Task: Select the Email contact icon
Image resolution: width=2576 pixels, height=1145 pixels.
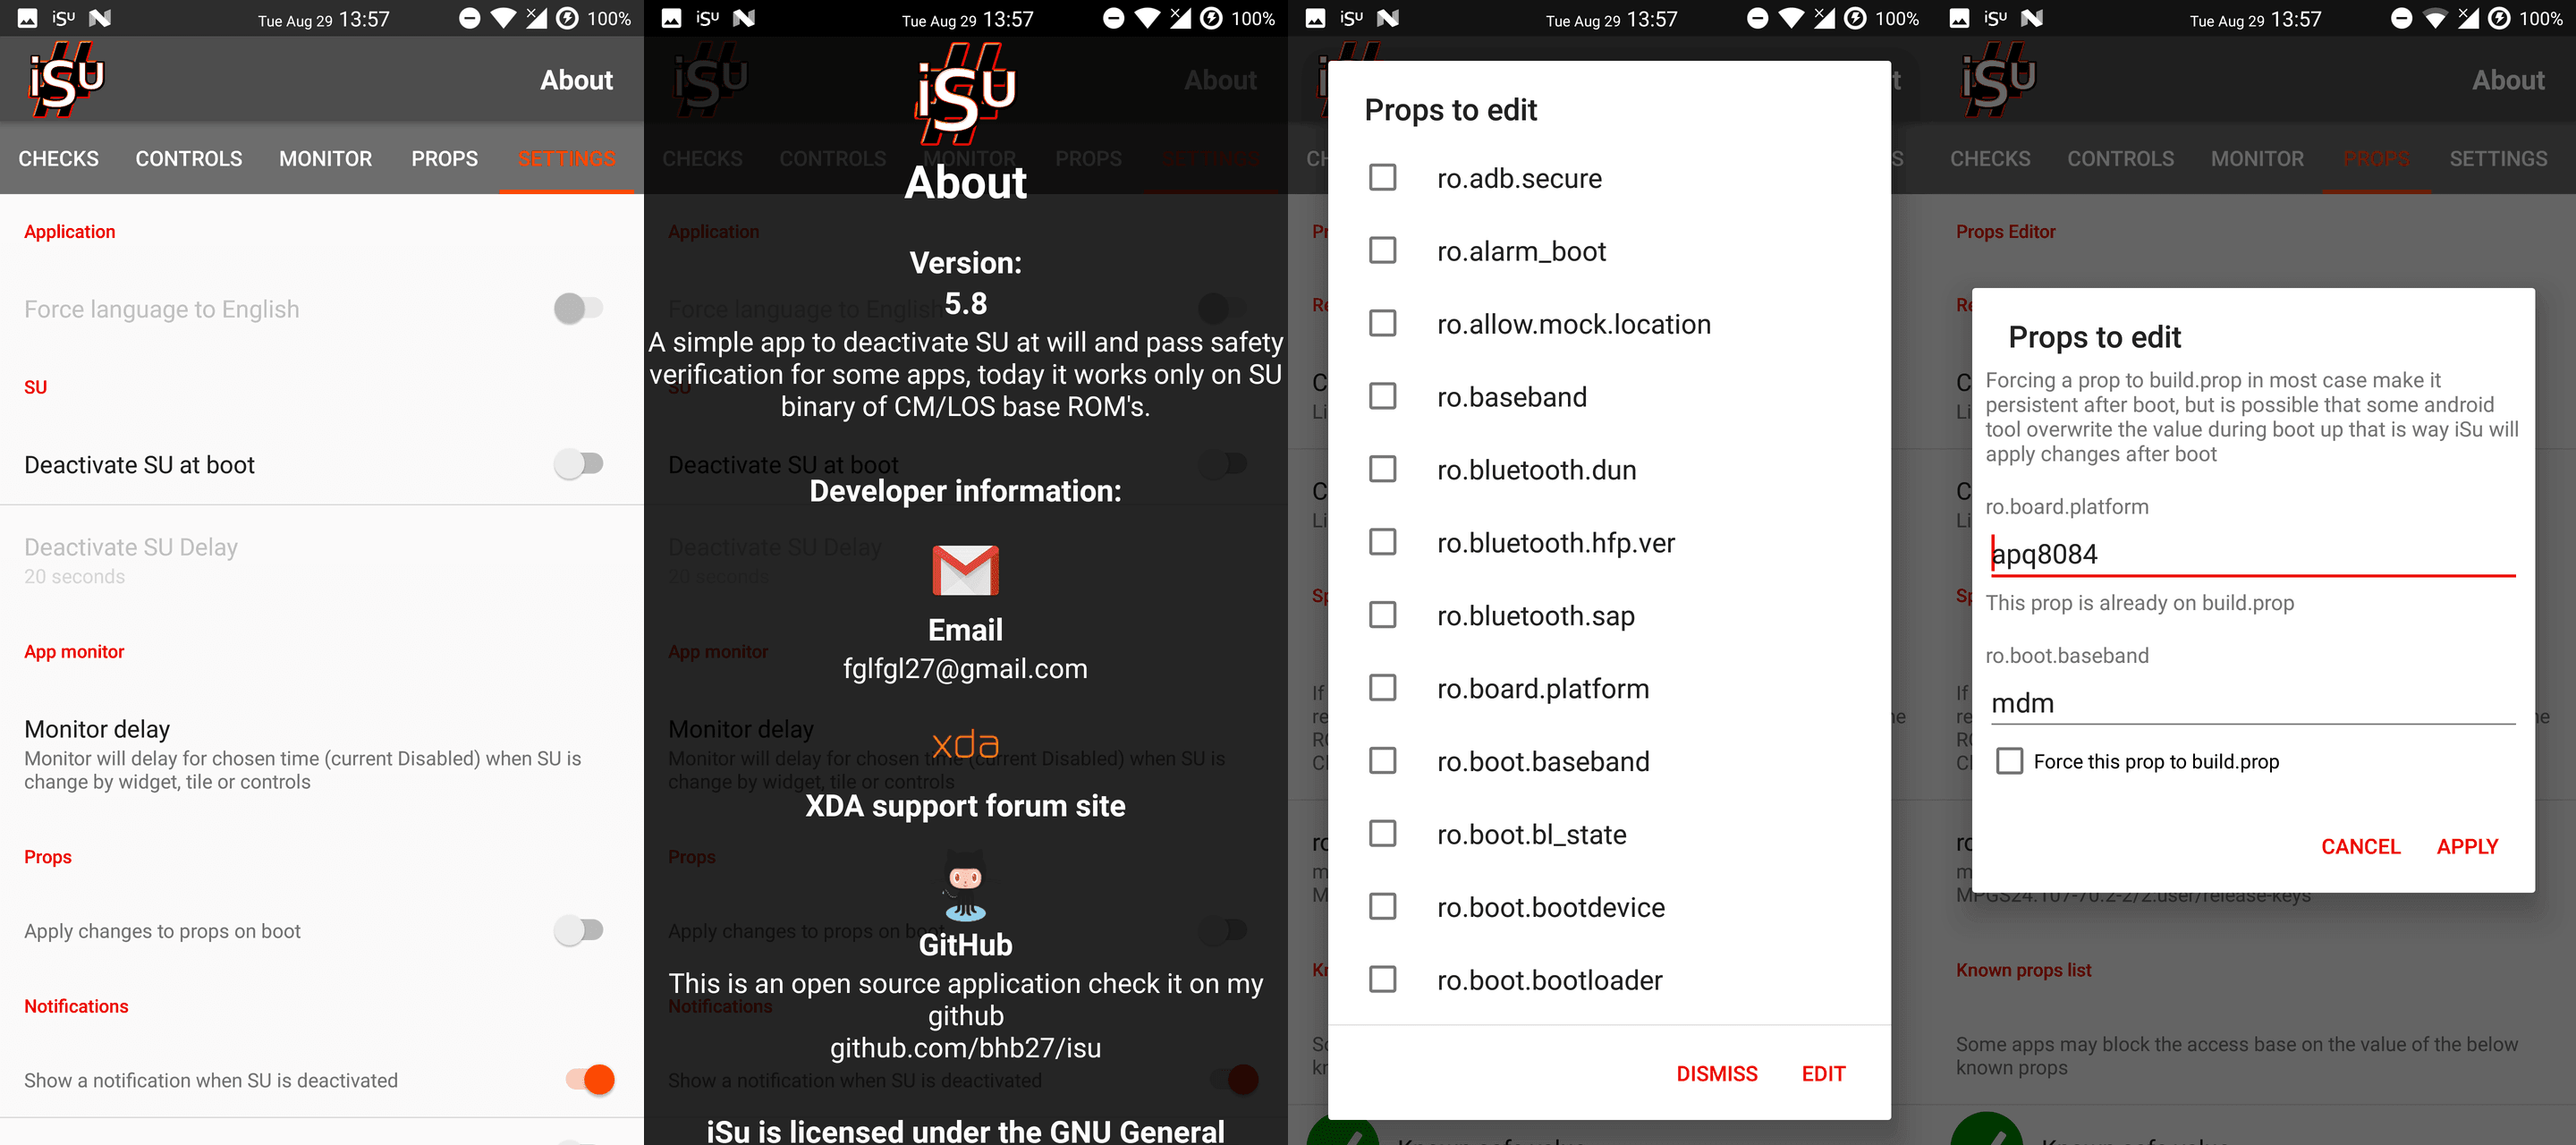Action: pos(966,573)
